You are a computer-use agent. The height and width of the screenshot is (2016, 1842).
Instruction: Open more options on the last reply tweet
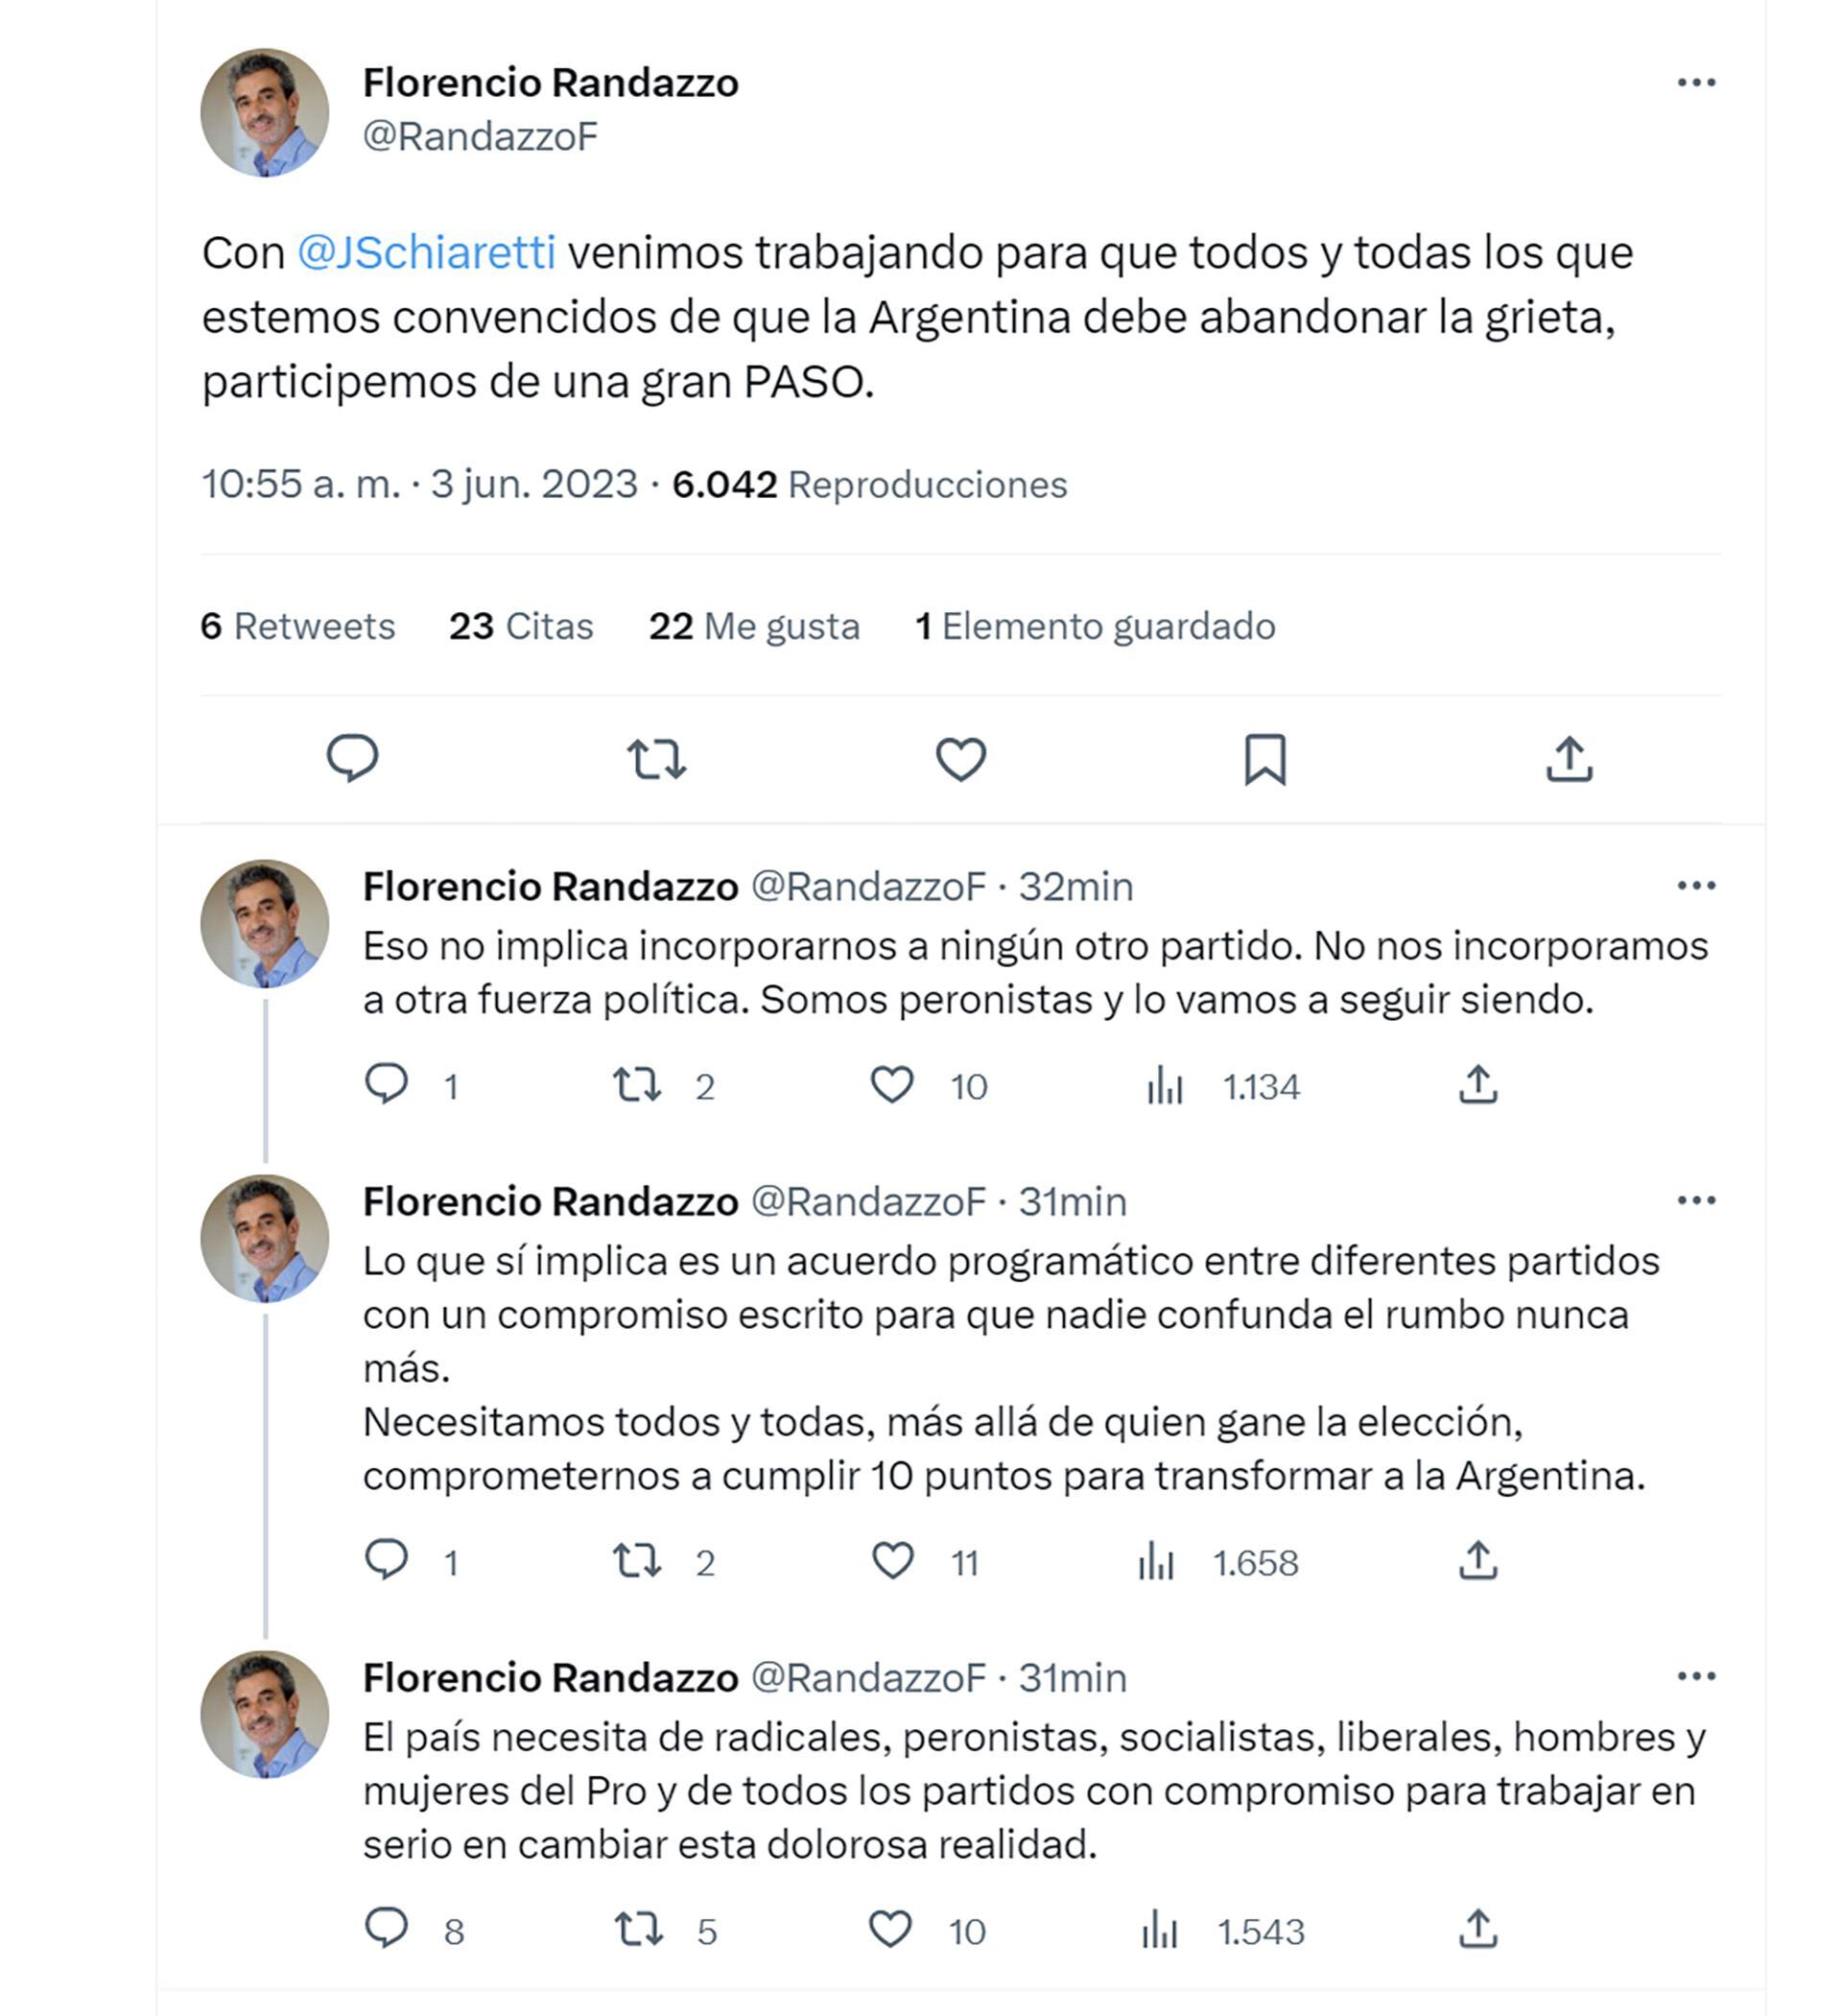(1696, 1677)
